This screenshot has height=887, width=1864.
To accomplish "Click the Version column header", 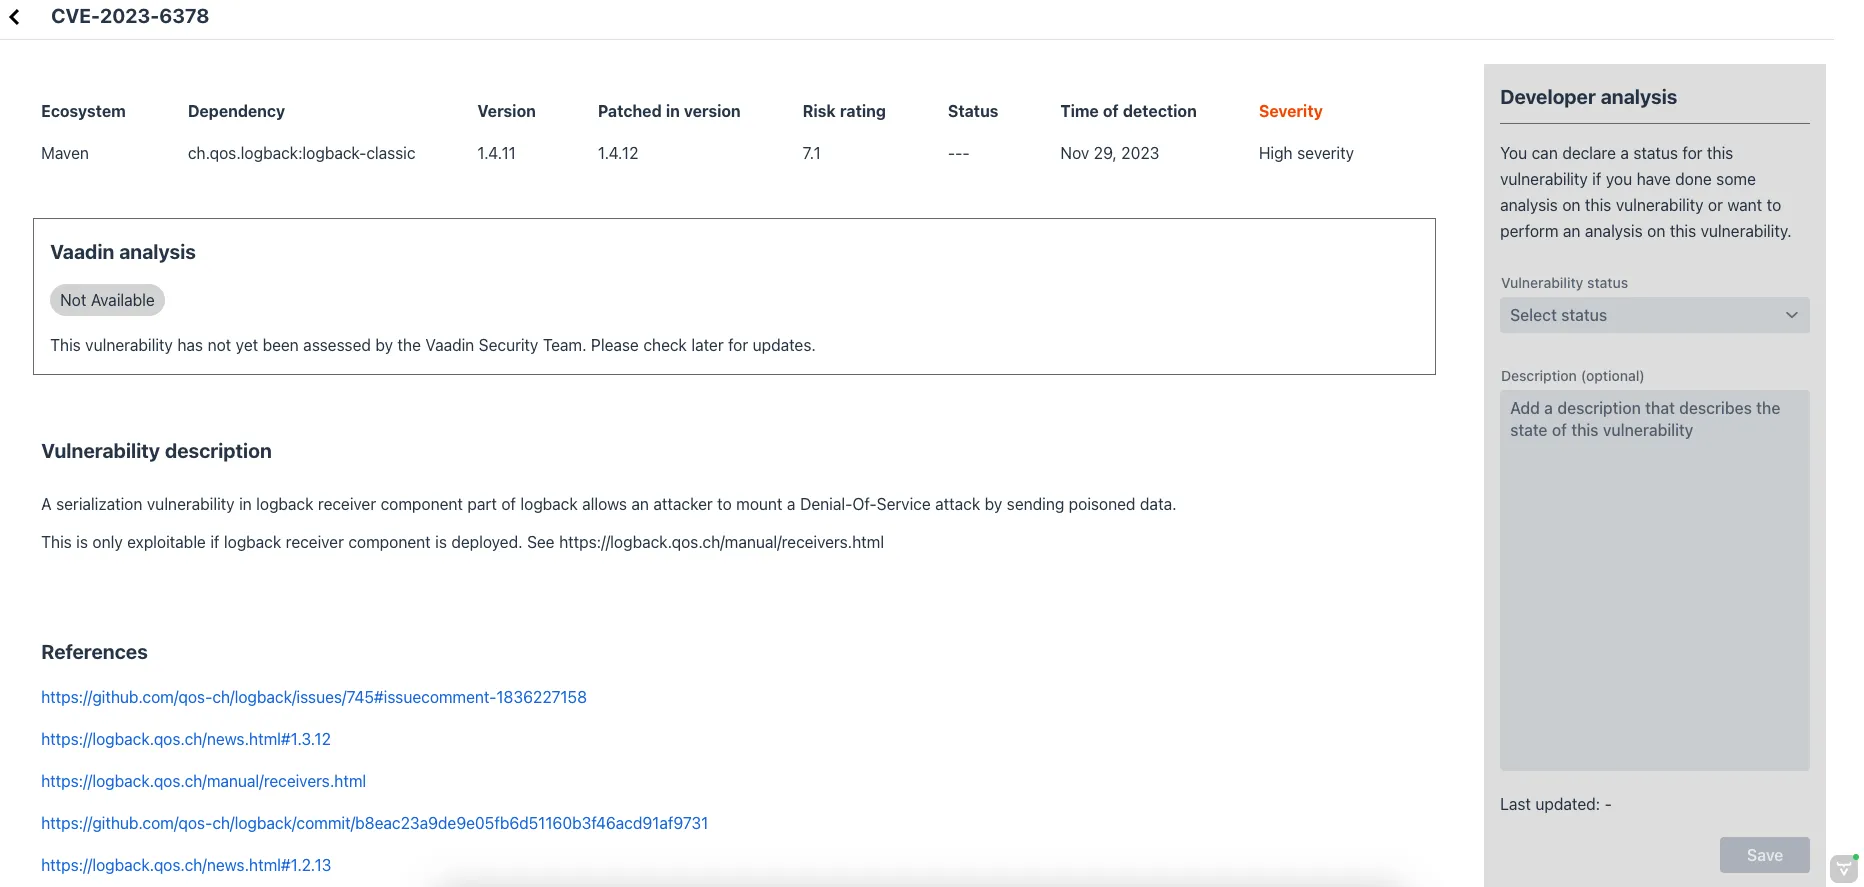I will tap(506, 111).
